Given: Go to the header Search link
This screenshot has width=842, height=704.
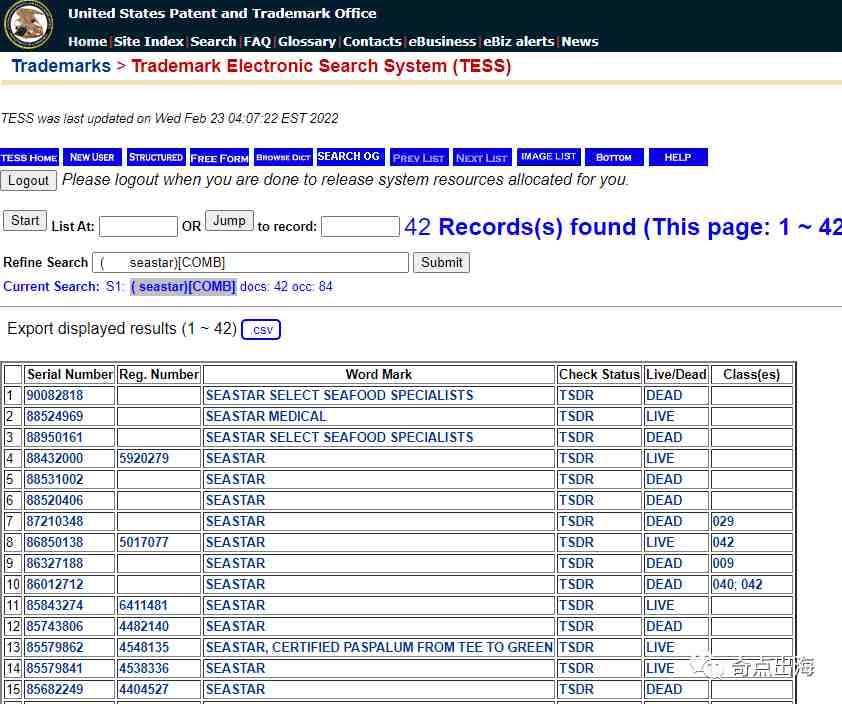Looking at the screenshot, I should pyautogui.click(x=213, y=41).
